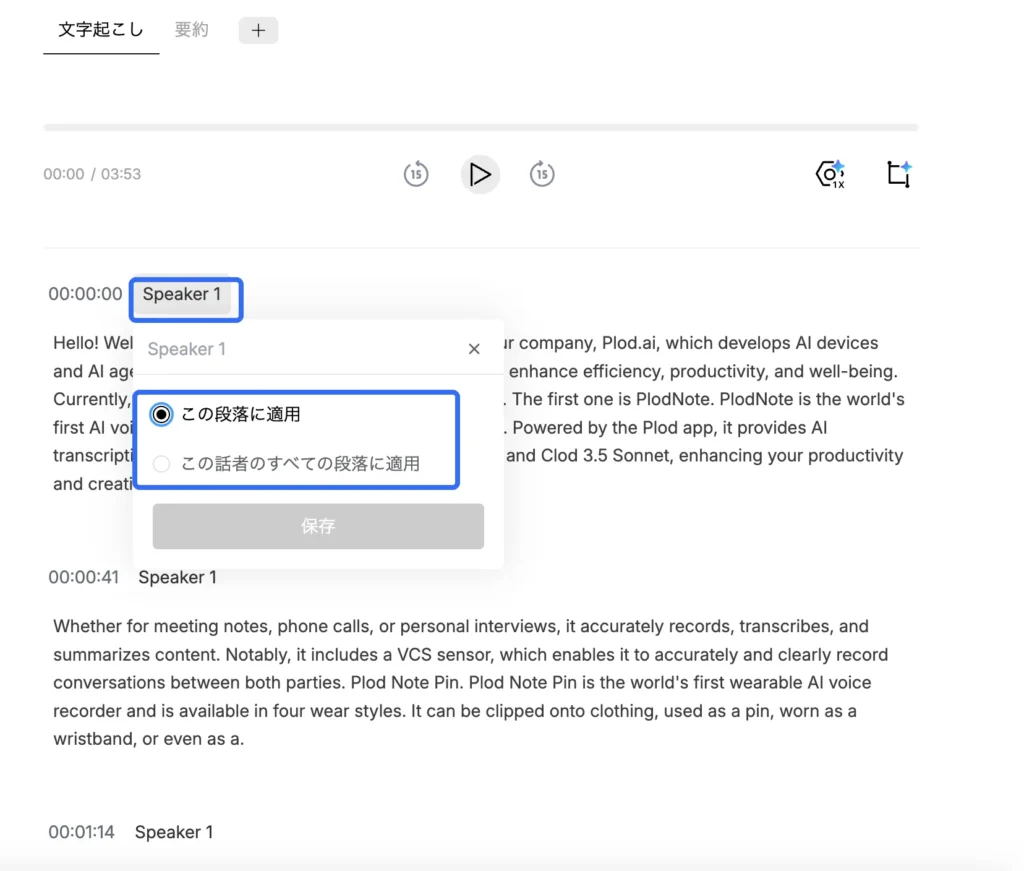1024x871 pixels.
Task: Jump to the 00:01:14 timestamp
Action: pos(81,832)
